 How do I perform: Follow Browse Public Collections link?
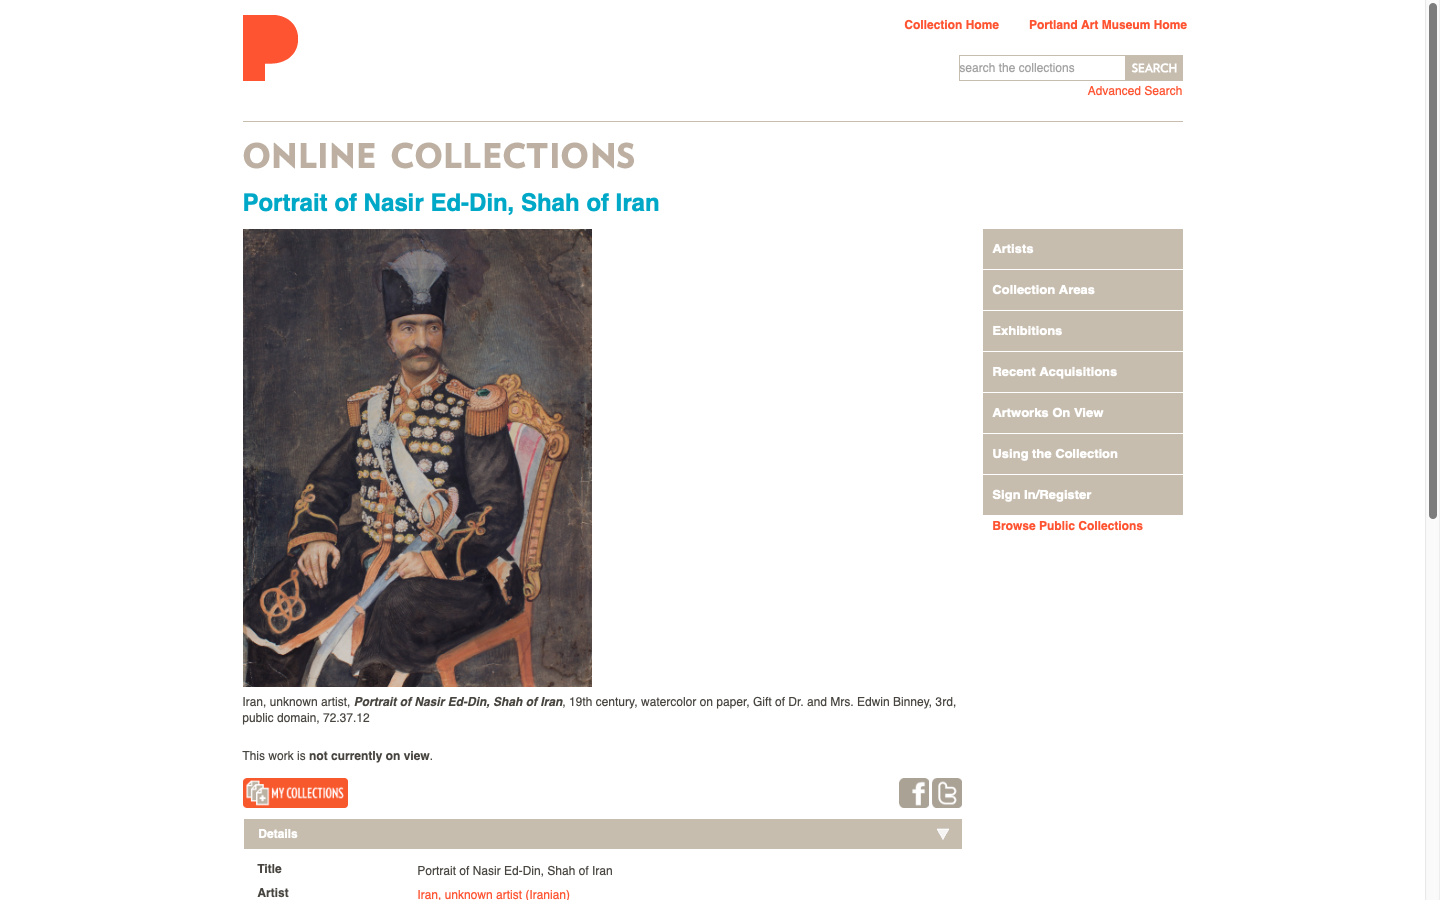pos(1067,526)
